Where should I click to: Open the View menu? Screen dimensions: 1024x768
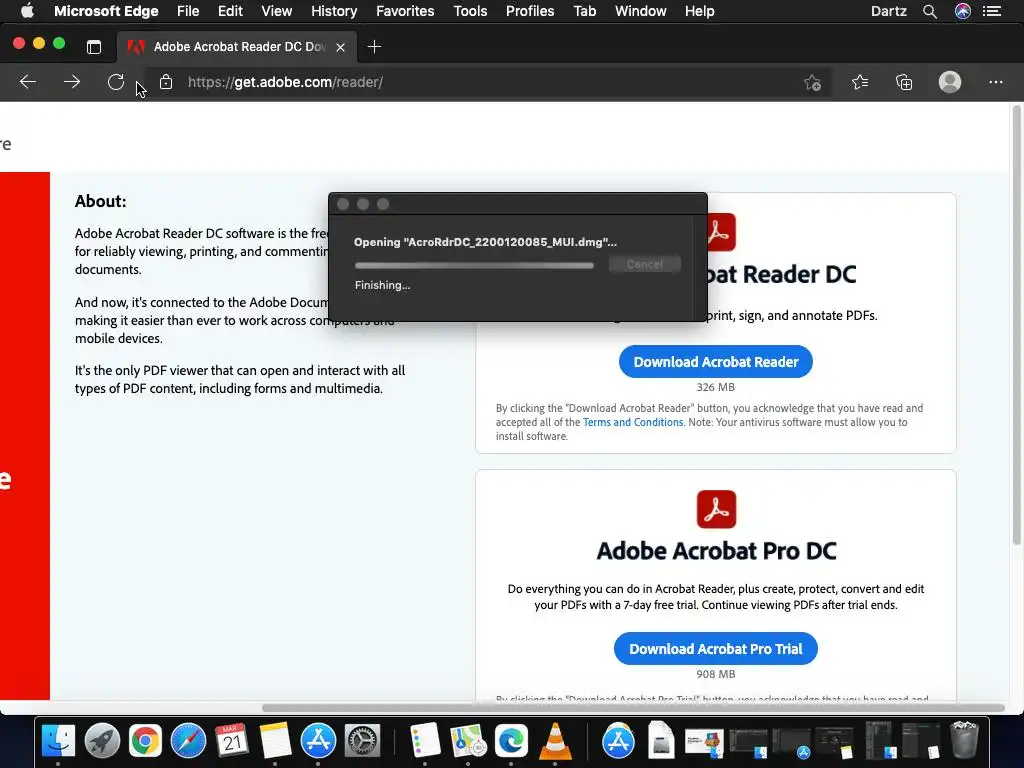[x=276, y=11]
